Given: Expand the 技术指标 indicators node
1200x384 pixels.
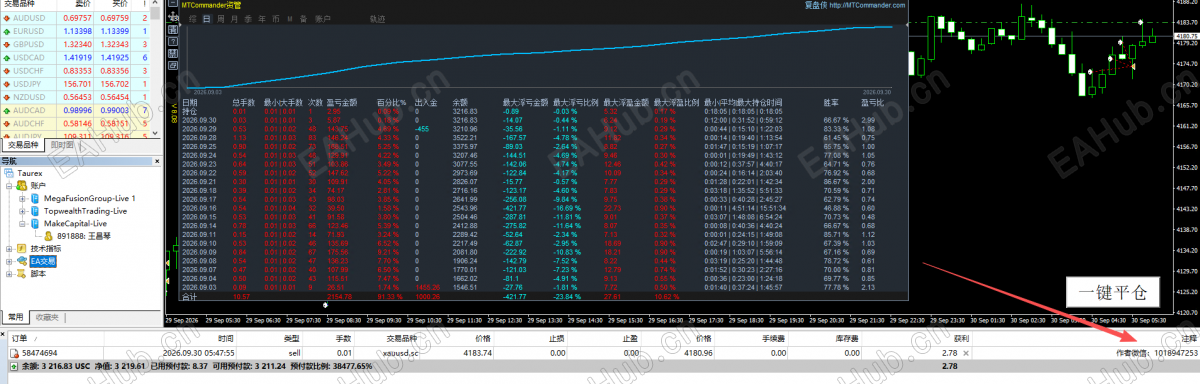Looking at the screenshot, I should pyautogui.click(x=8, y=249).
